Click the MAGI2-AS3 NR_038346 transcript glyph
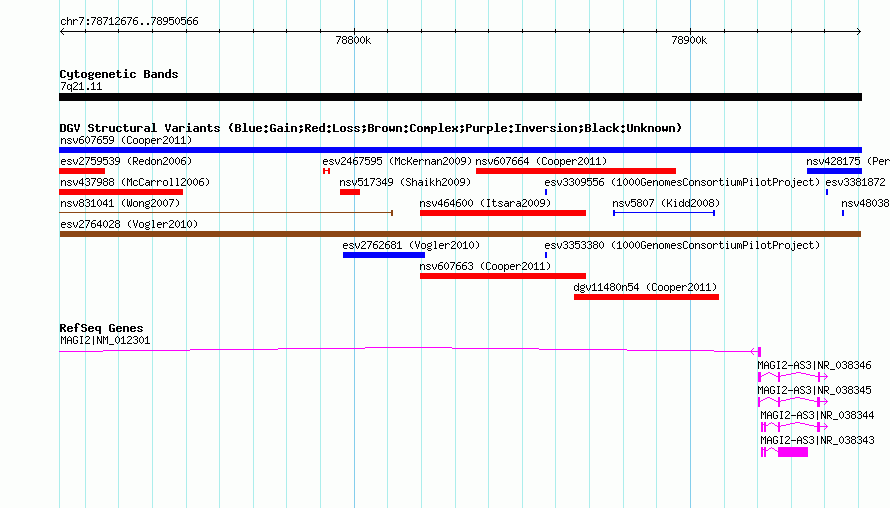Screen dimensions: 890x508 [792, 376]
